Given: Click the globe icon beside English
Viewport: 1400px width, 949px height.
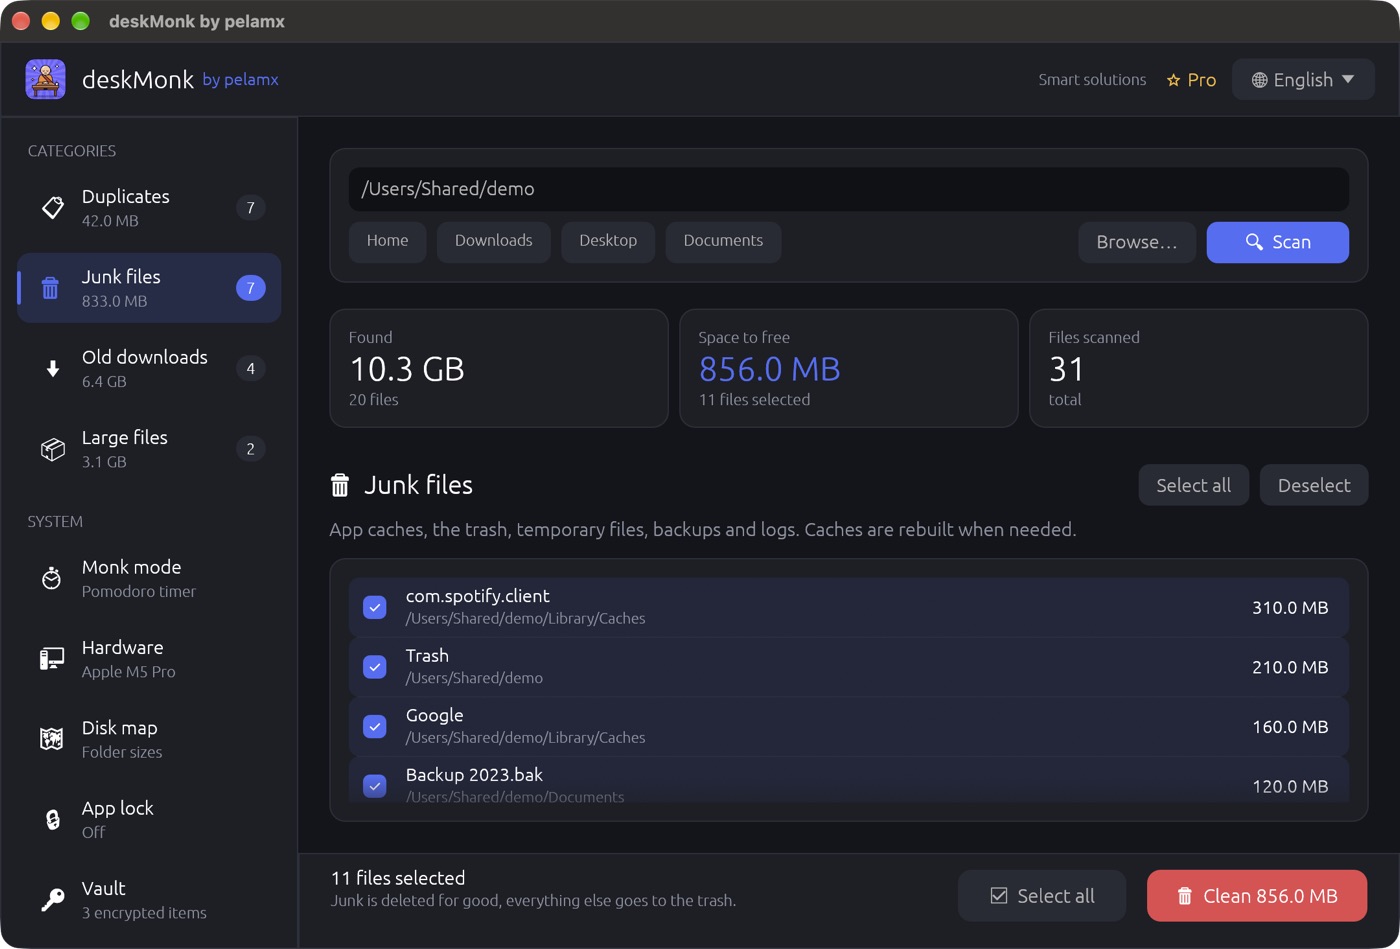Looking at the screenshot, I should (1260, 80).
